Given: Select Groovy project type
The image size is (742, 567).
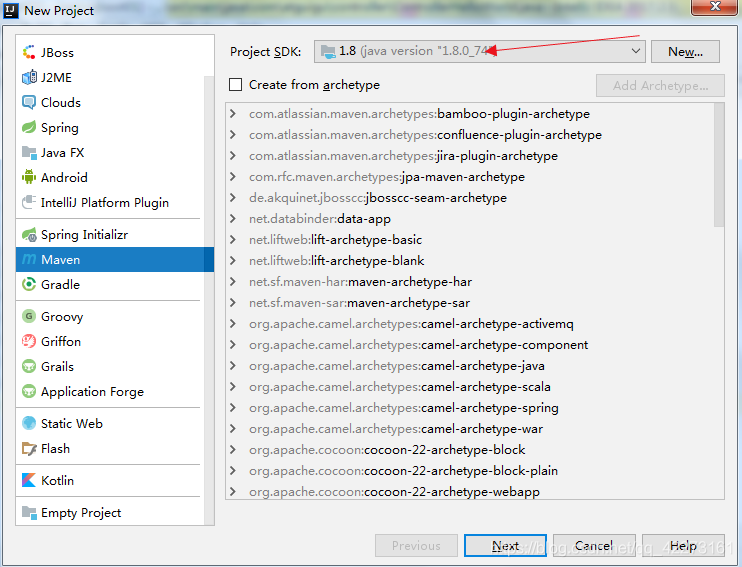Looking at the screenshot, I should tap(110, 316).
